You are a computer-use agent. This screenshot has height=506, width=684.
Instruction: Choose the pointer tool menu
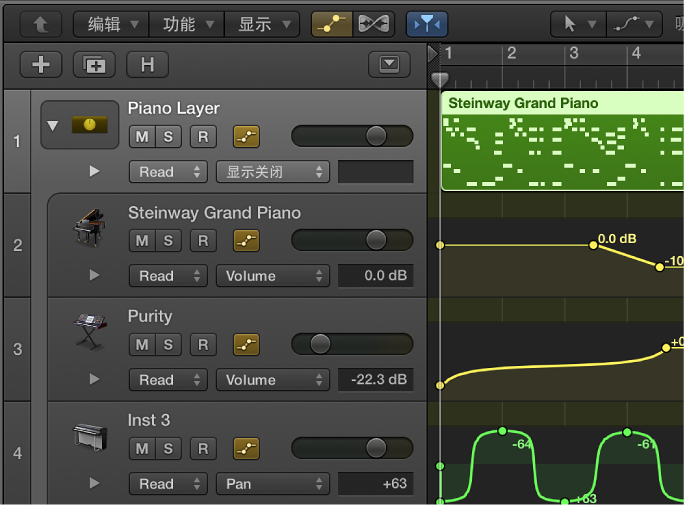pyautogui.click(x=579, y=24)
